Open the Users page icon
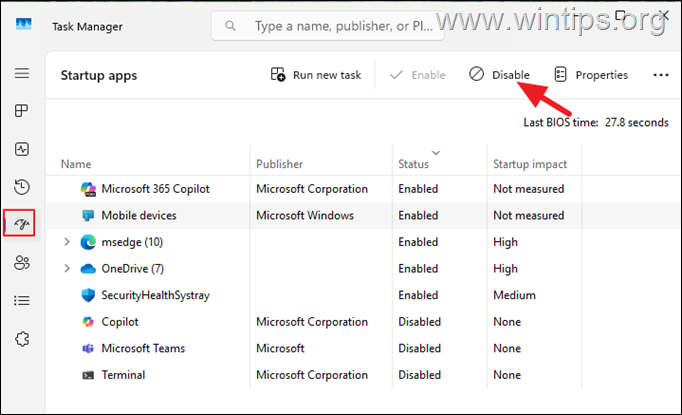 [22, 262]
